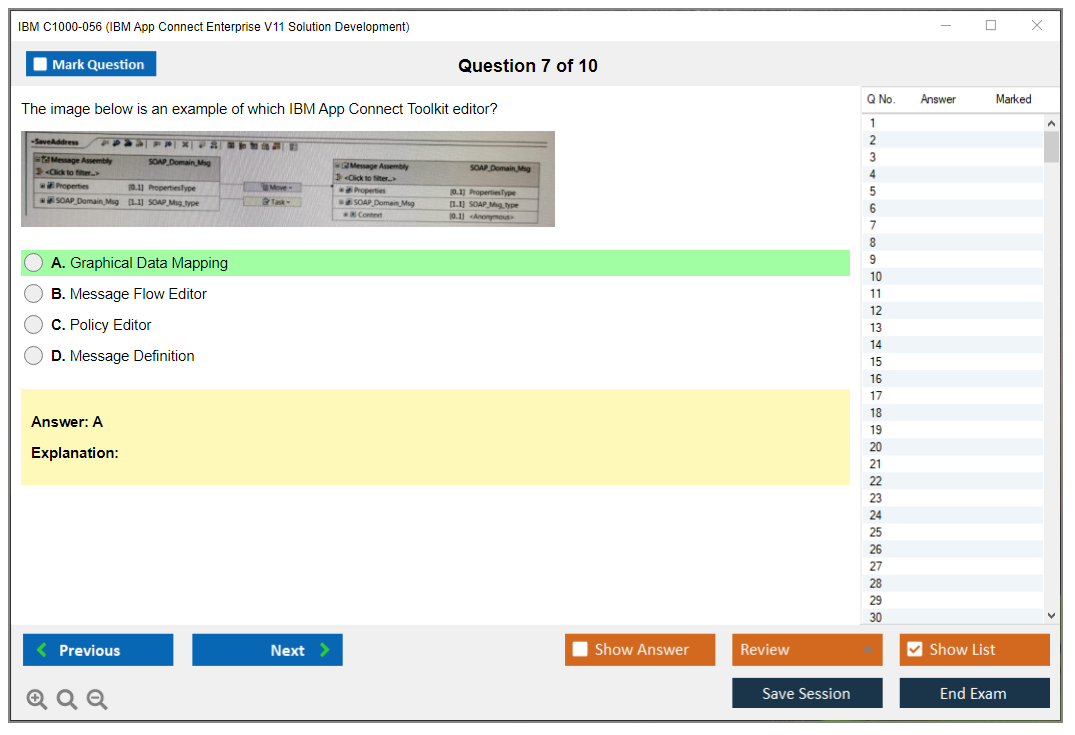Viewport: 1075px width, 735px height.
Task: Go to the Previous question
Action: click(x=98, y=650)
